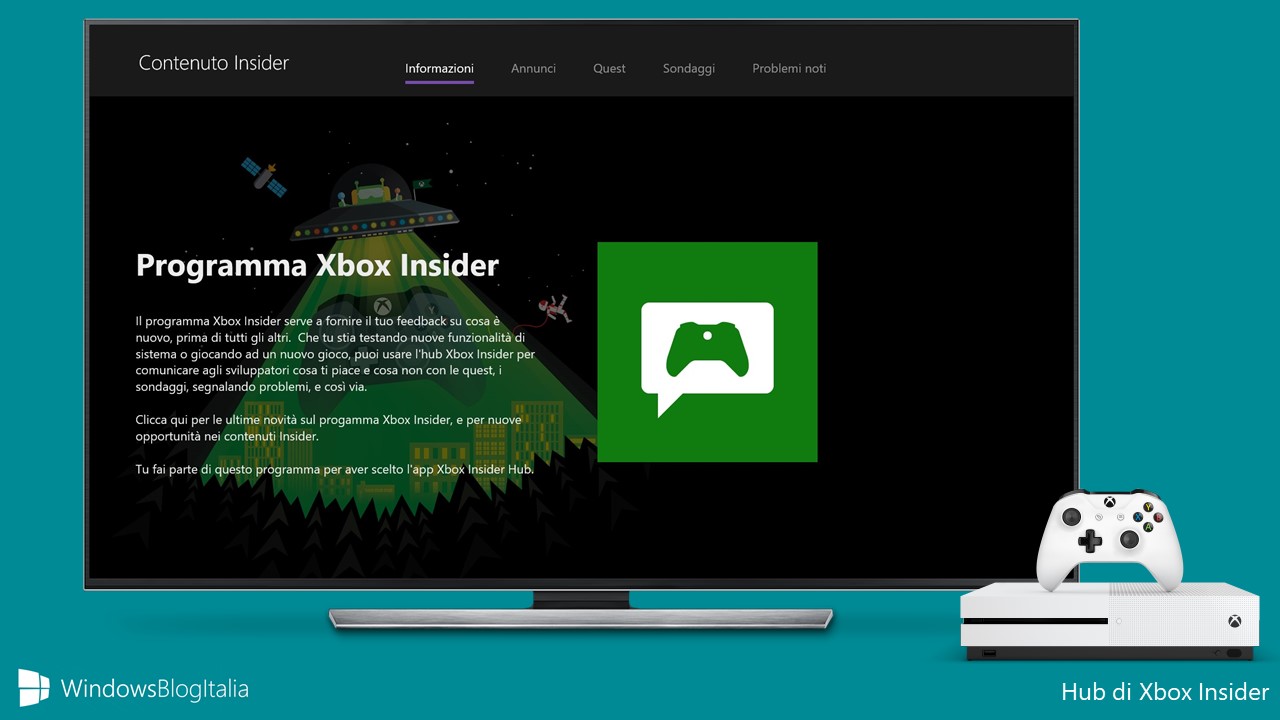Click the satellite illustration in the artwork
The image size is (1280, 720).
pos(265,177)
